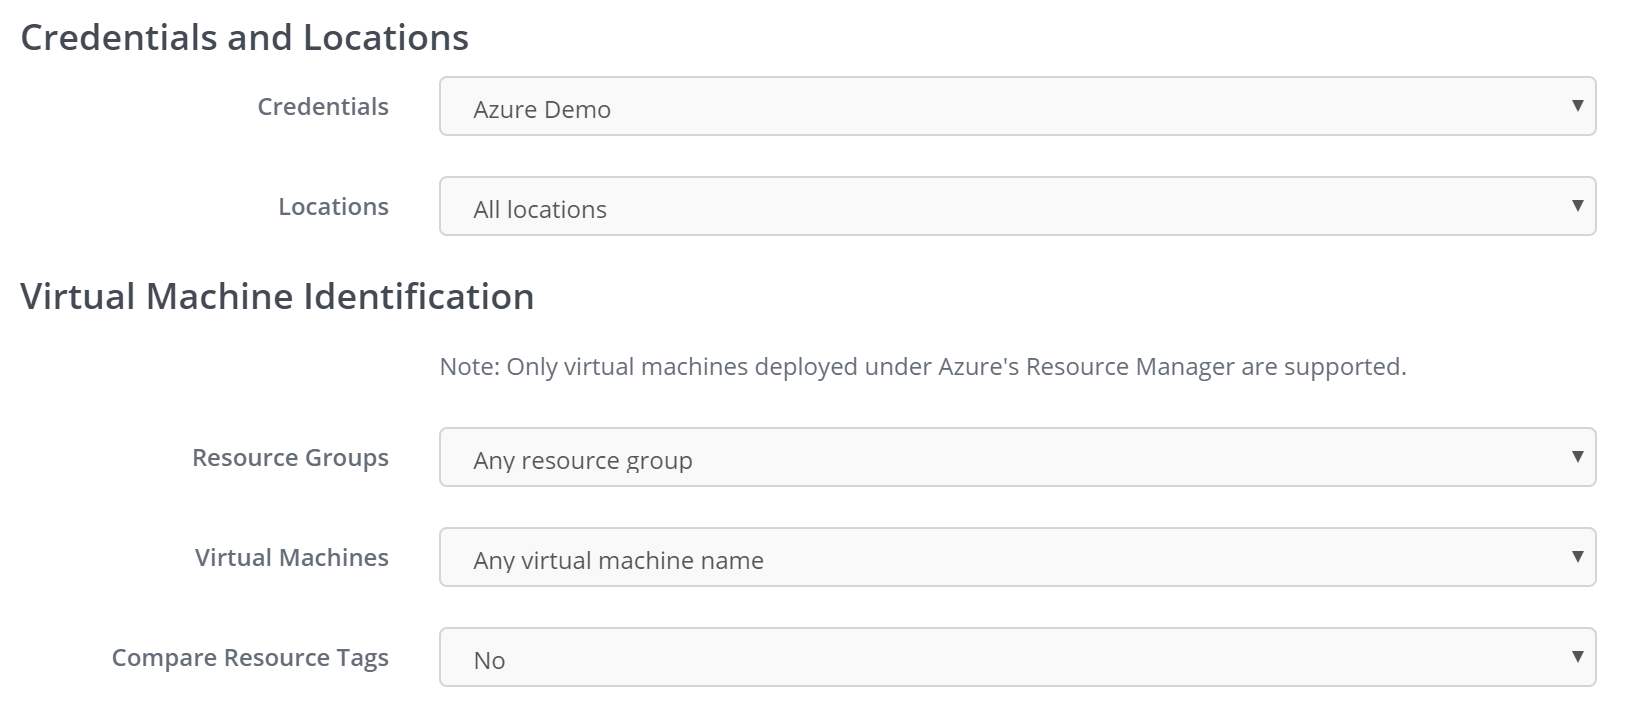Click the Locations field label
Viewport: 1626px width, 708px height.
click(x=333, y=207)
